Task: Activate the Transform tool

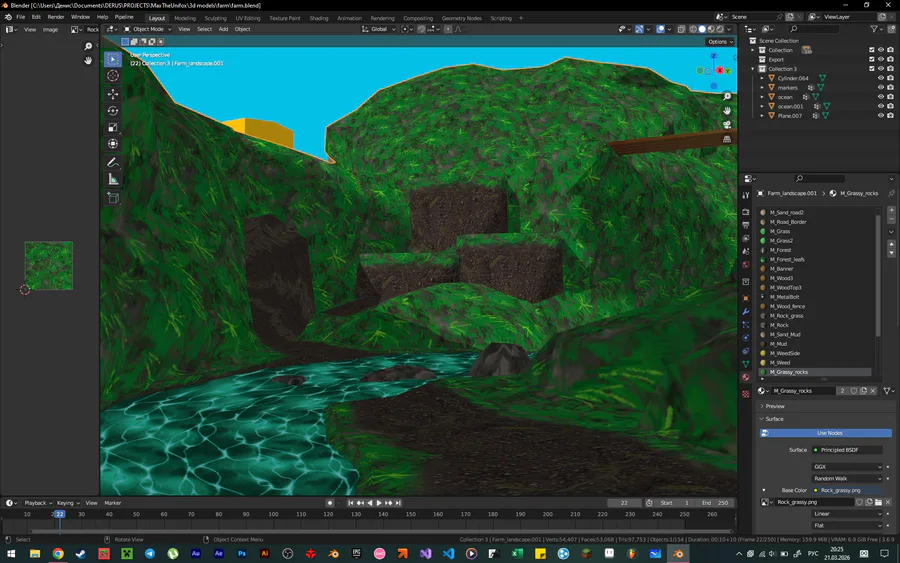Action: 113,144
